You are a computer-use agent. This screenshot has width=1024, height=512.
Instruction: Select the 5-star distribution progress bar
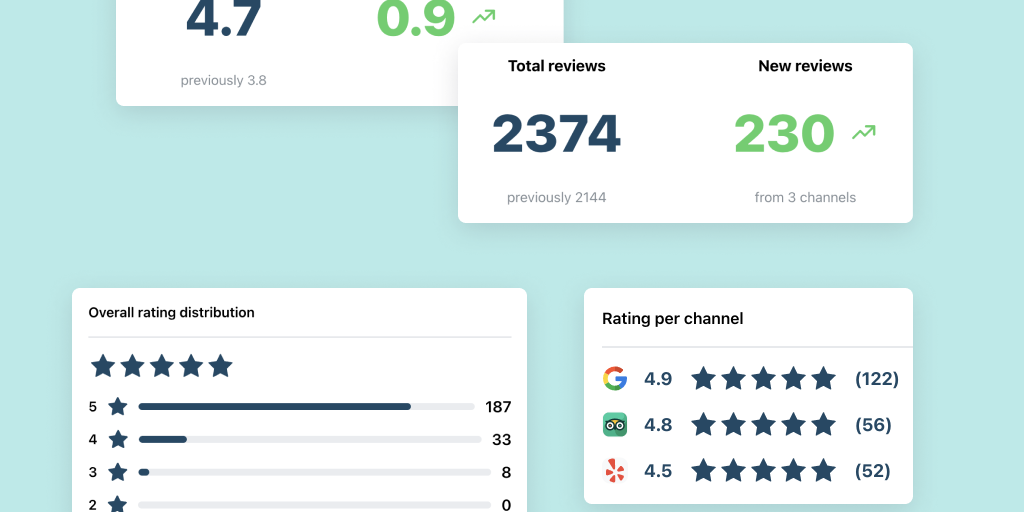click(x=306, y=407)
